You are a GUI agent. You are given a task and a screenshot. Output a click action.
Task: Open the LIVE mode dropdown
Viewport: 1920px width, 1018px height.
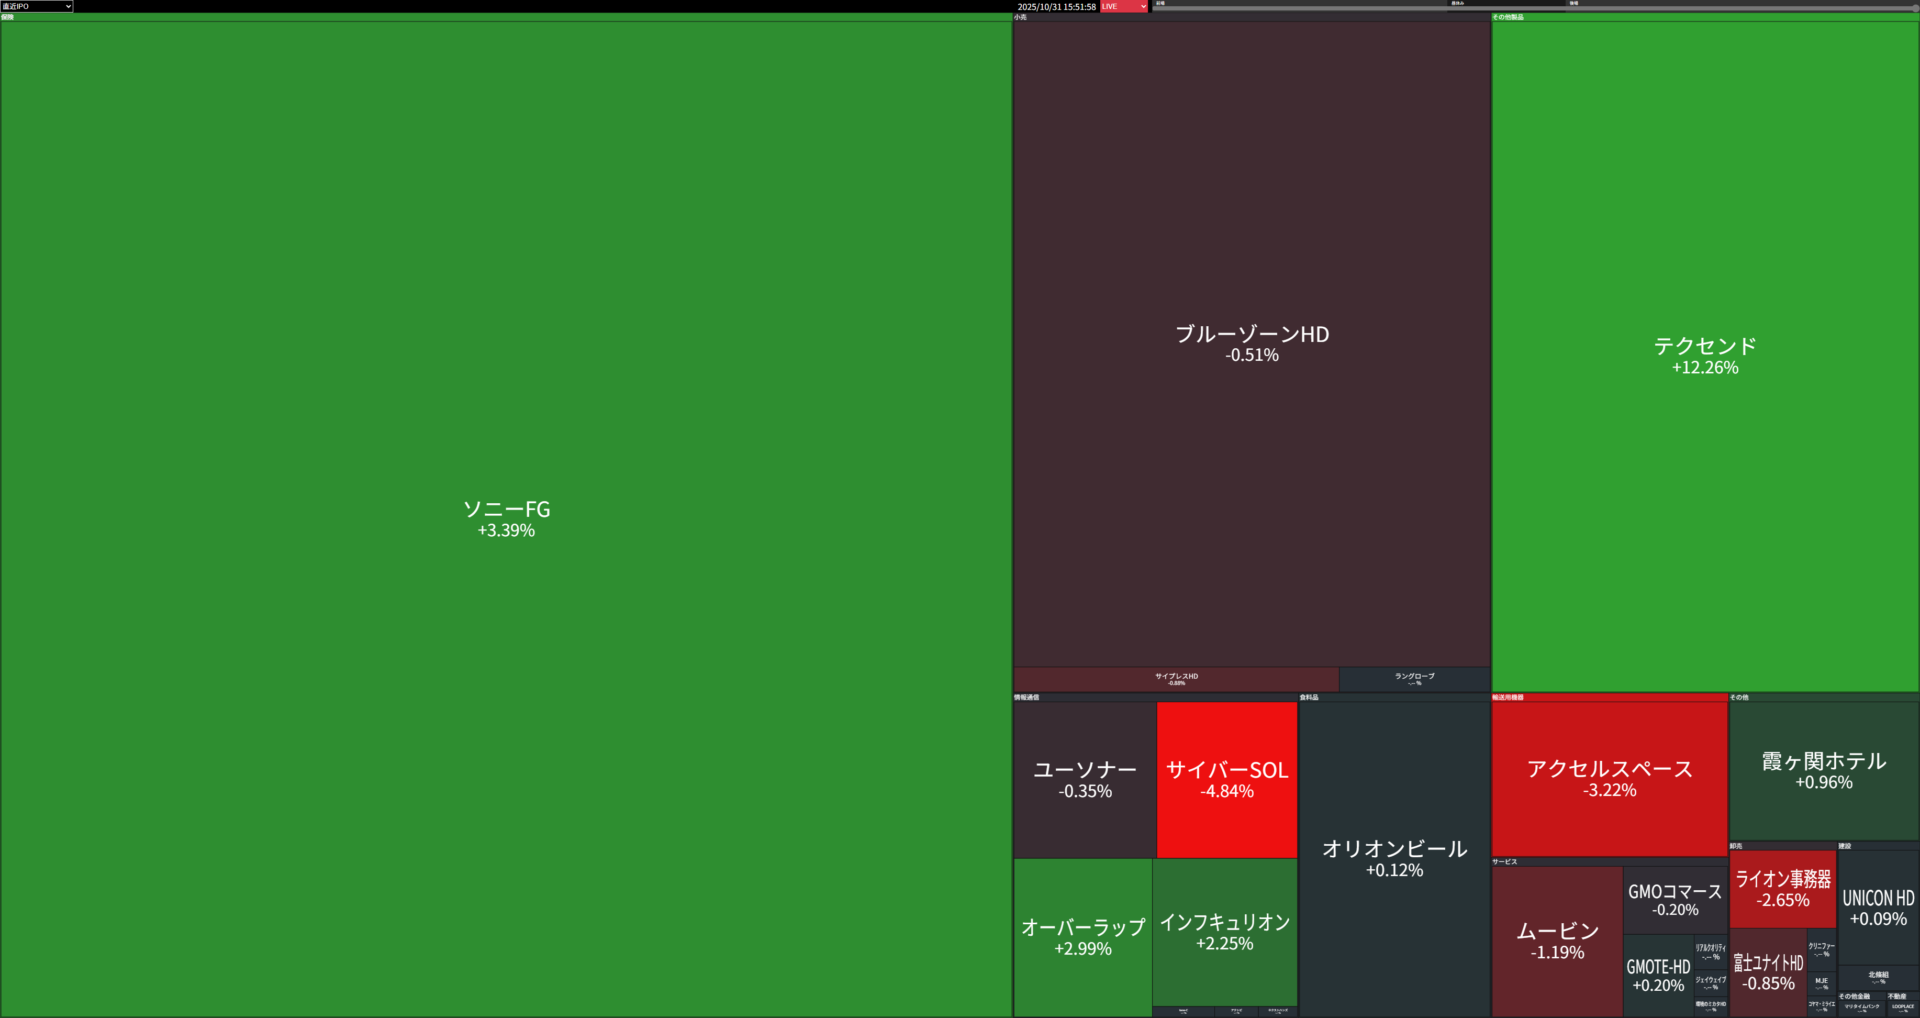coord(1124,6)
